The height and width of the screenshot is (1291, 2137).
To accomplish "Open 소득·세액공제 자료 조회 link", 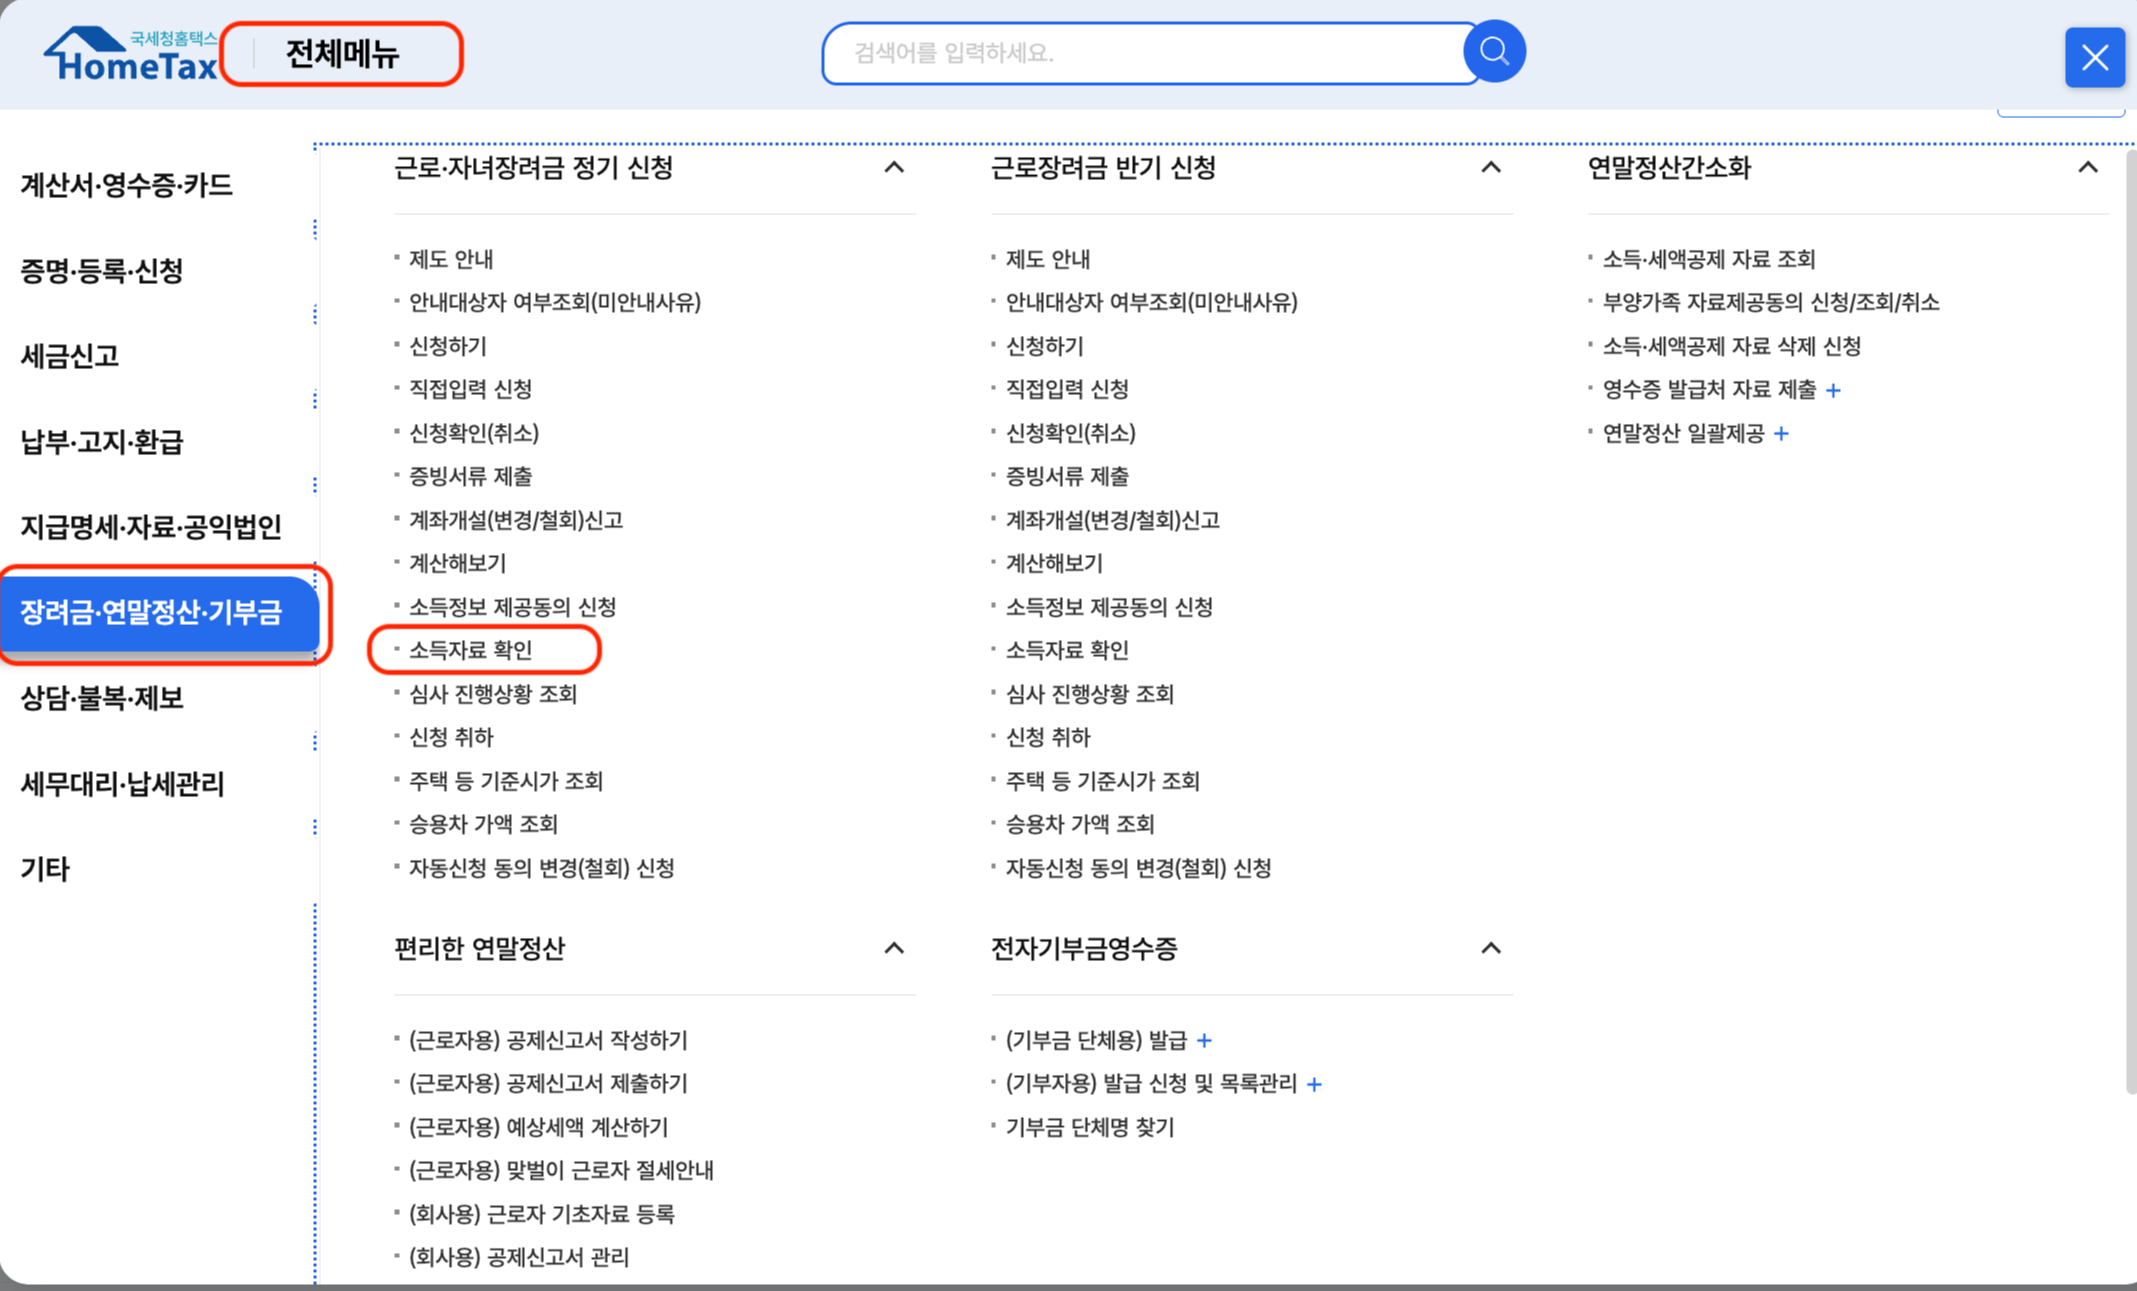I will [x=1708, y=260].
